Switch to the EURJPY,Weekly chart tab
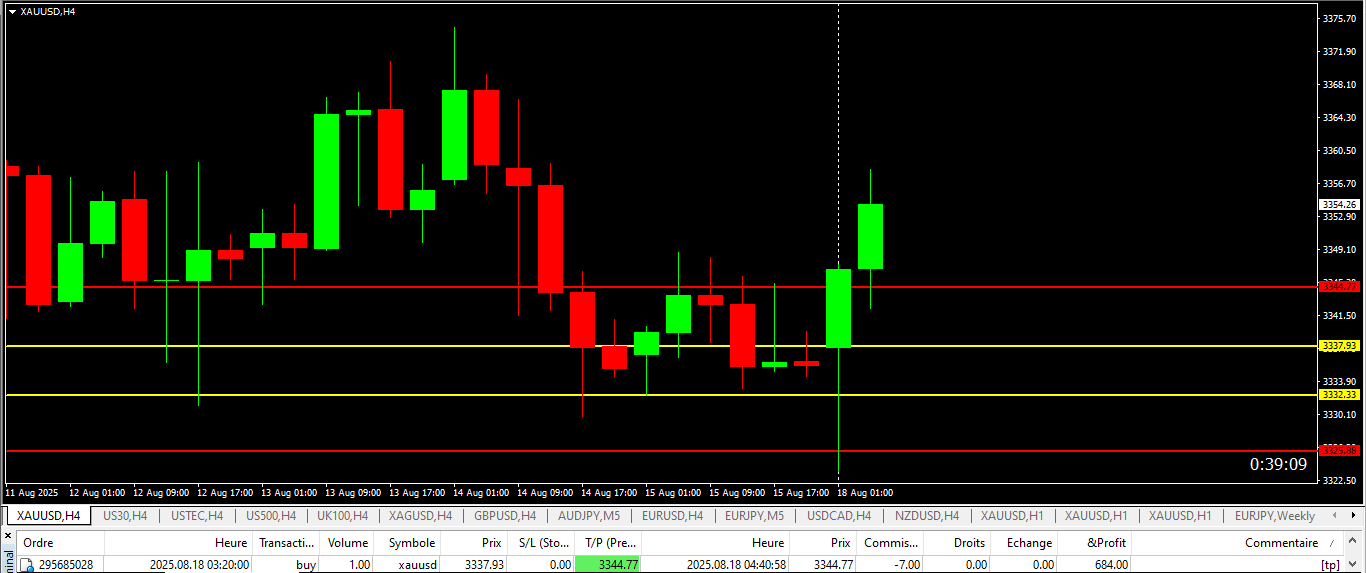The image size is (1366, 573). point(1275,516)
